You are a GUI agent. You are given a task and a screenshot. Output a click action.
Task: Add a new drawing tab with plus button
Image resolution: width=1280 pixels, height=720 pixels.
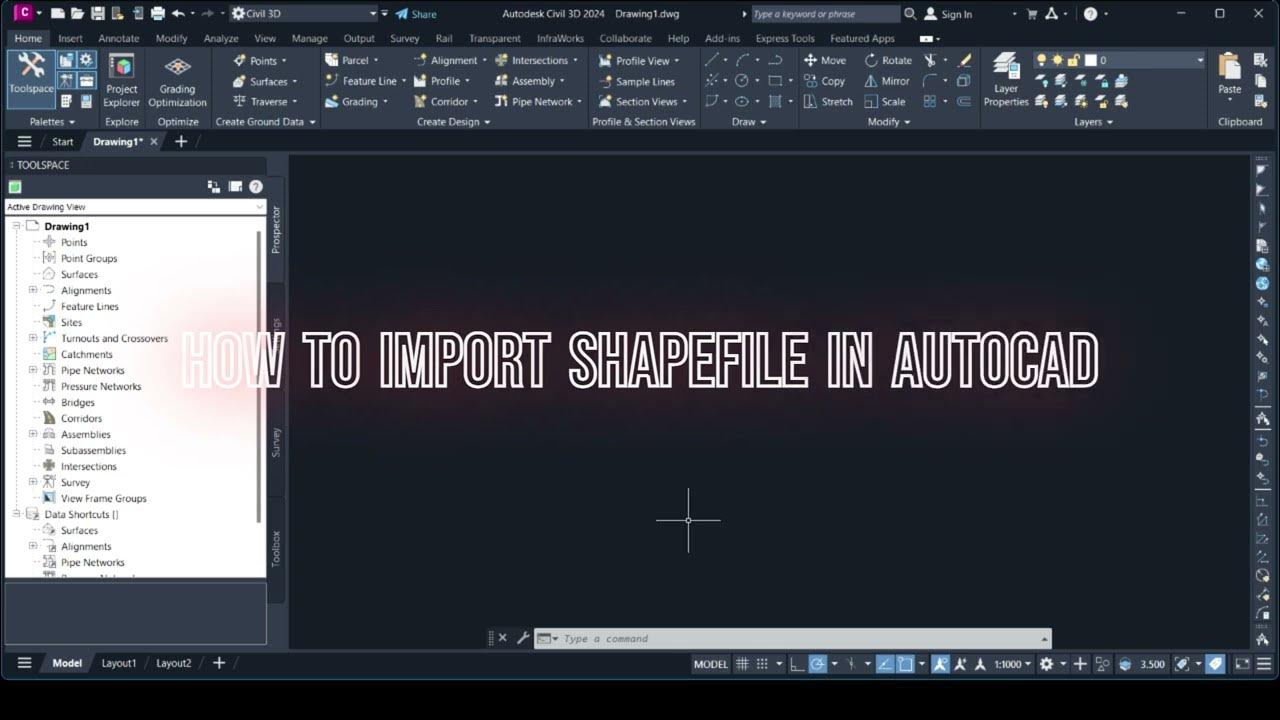181,142
